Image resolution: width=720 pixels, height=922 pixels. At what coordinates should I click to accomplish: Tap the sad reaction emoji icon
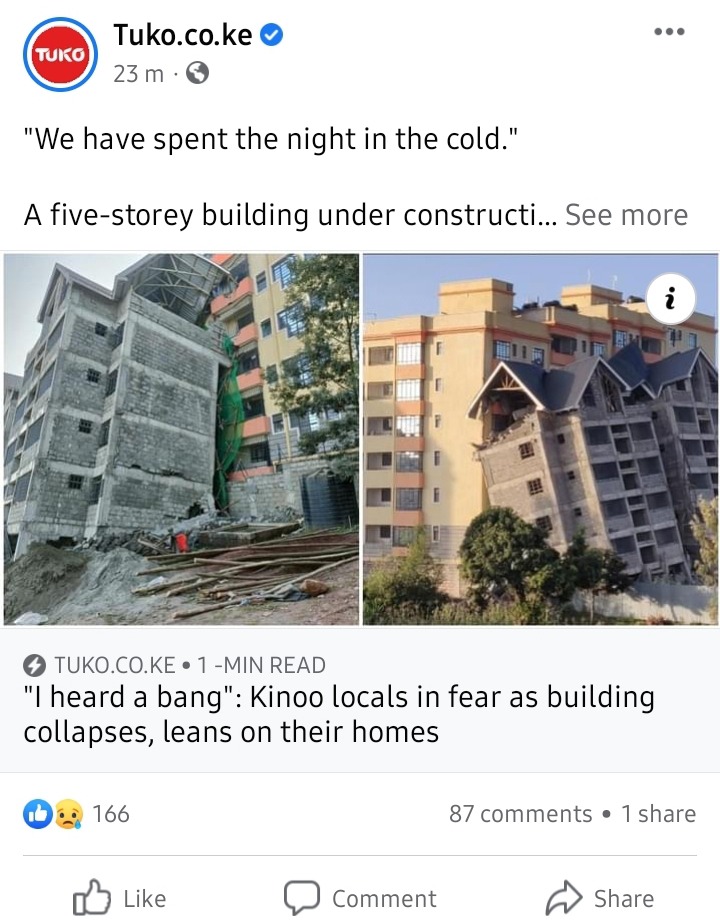[69, 814]
